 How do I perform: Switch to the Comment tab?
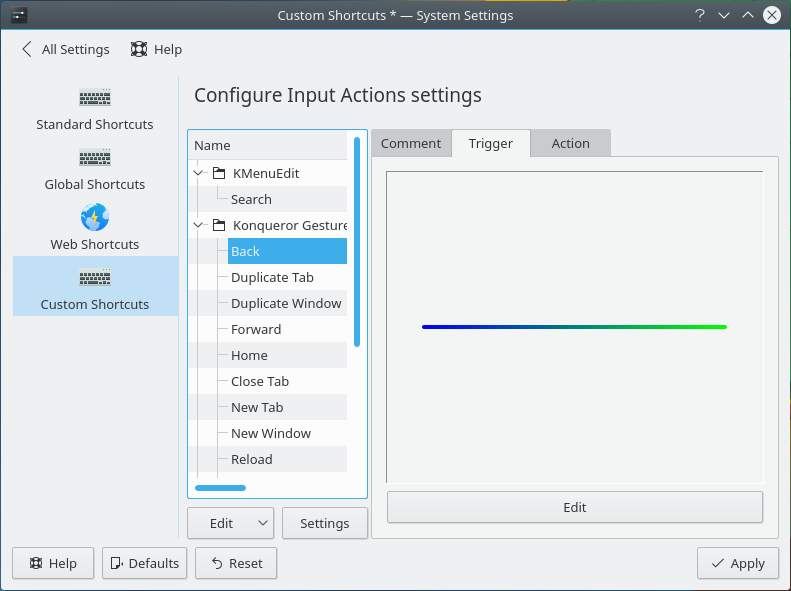[x=410, y=143]
